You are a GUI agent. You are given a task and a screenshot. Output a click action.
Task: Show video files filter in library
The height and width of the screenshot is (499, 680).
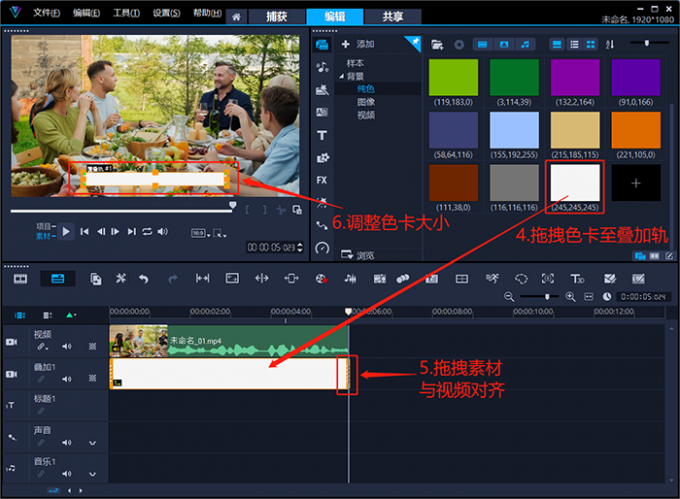(x=482, y=44)
